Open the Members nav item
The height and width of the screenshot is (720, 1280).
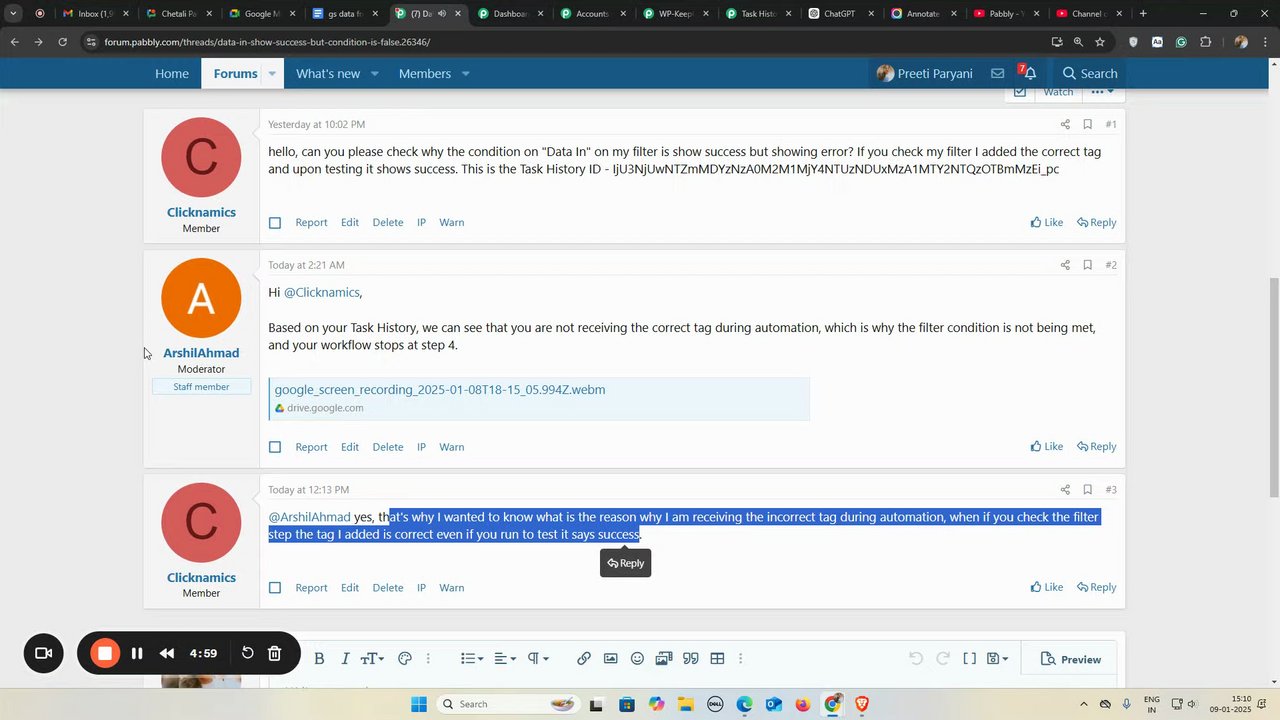pos(425,74)
